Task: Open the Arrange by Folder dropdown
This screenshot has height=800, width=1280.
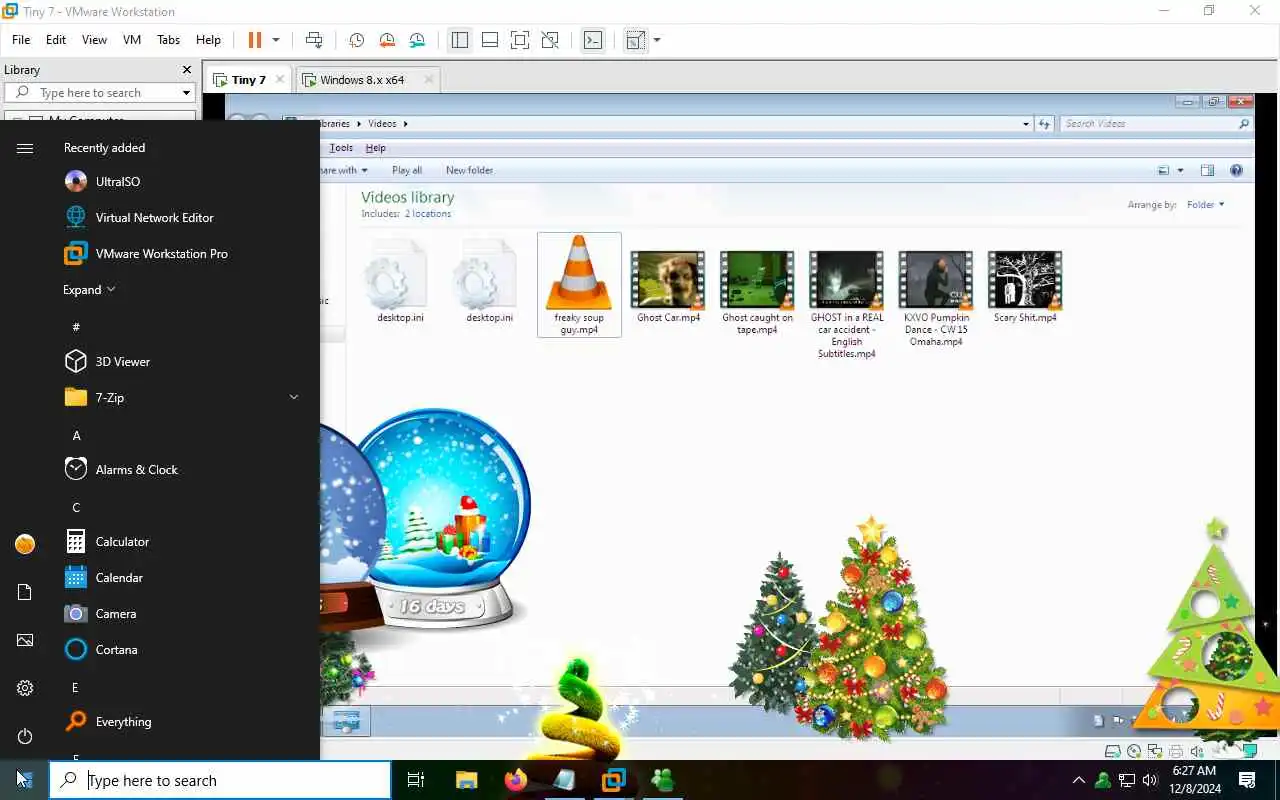Action: click(1205, 205)
